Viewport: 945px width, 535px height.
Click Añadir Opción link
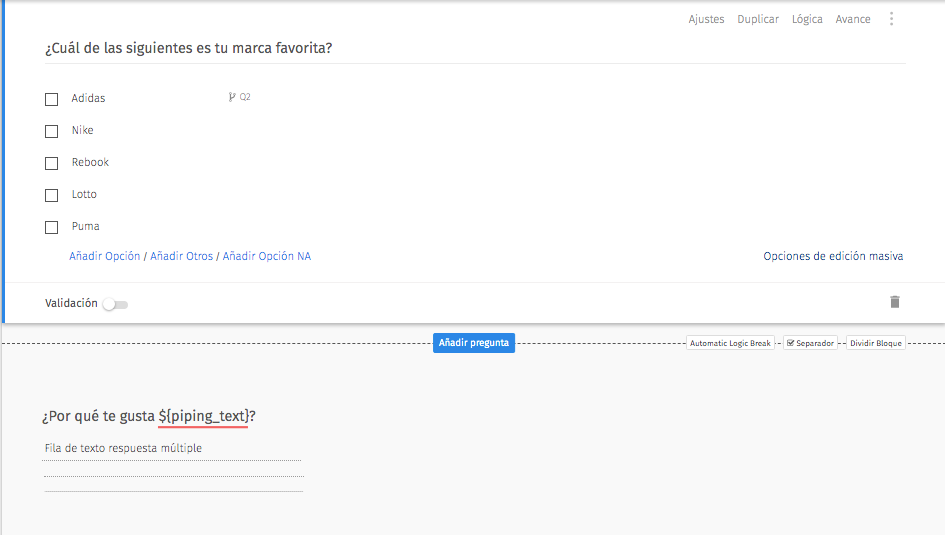(x=105, y=256)
